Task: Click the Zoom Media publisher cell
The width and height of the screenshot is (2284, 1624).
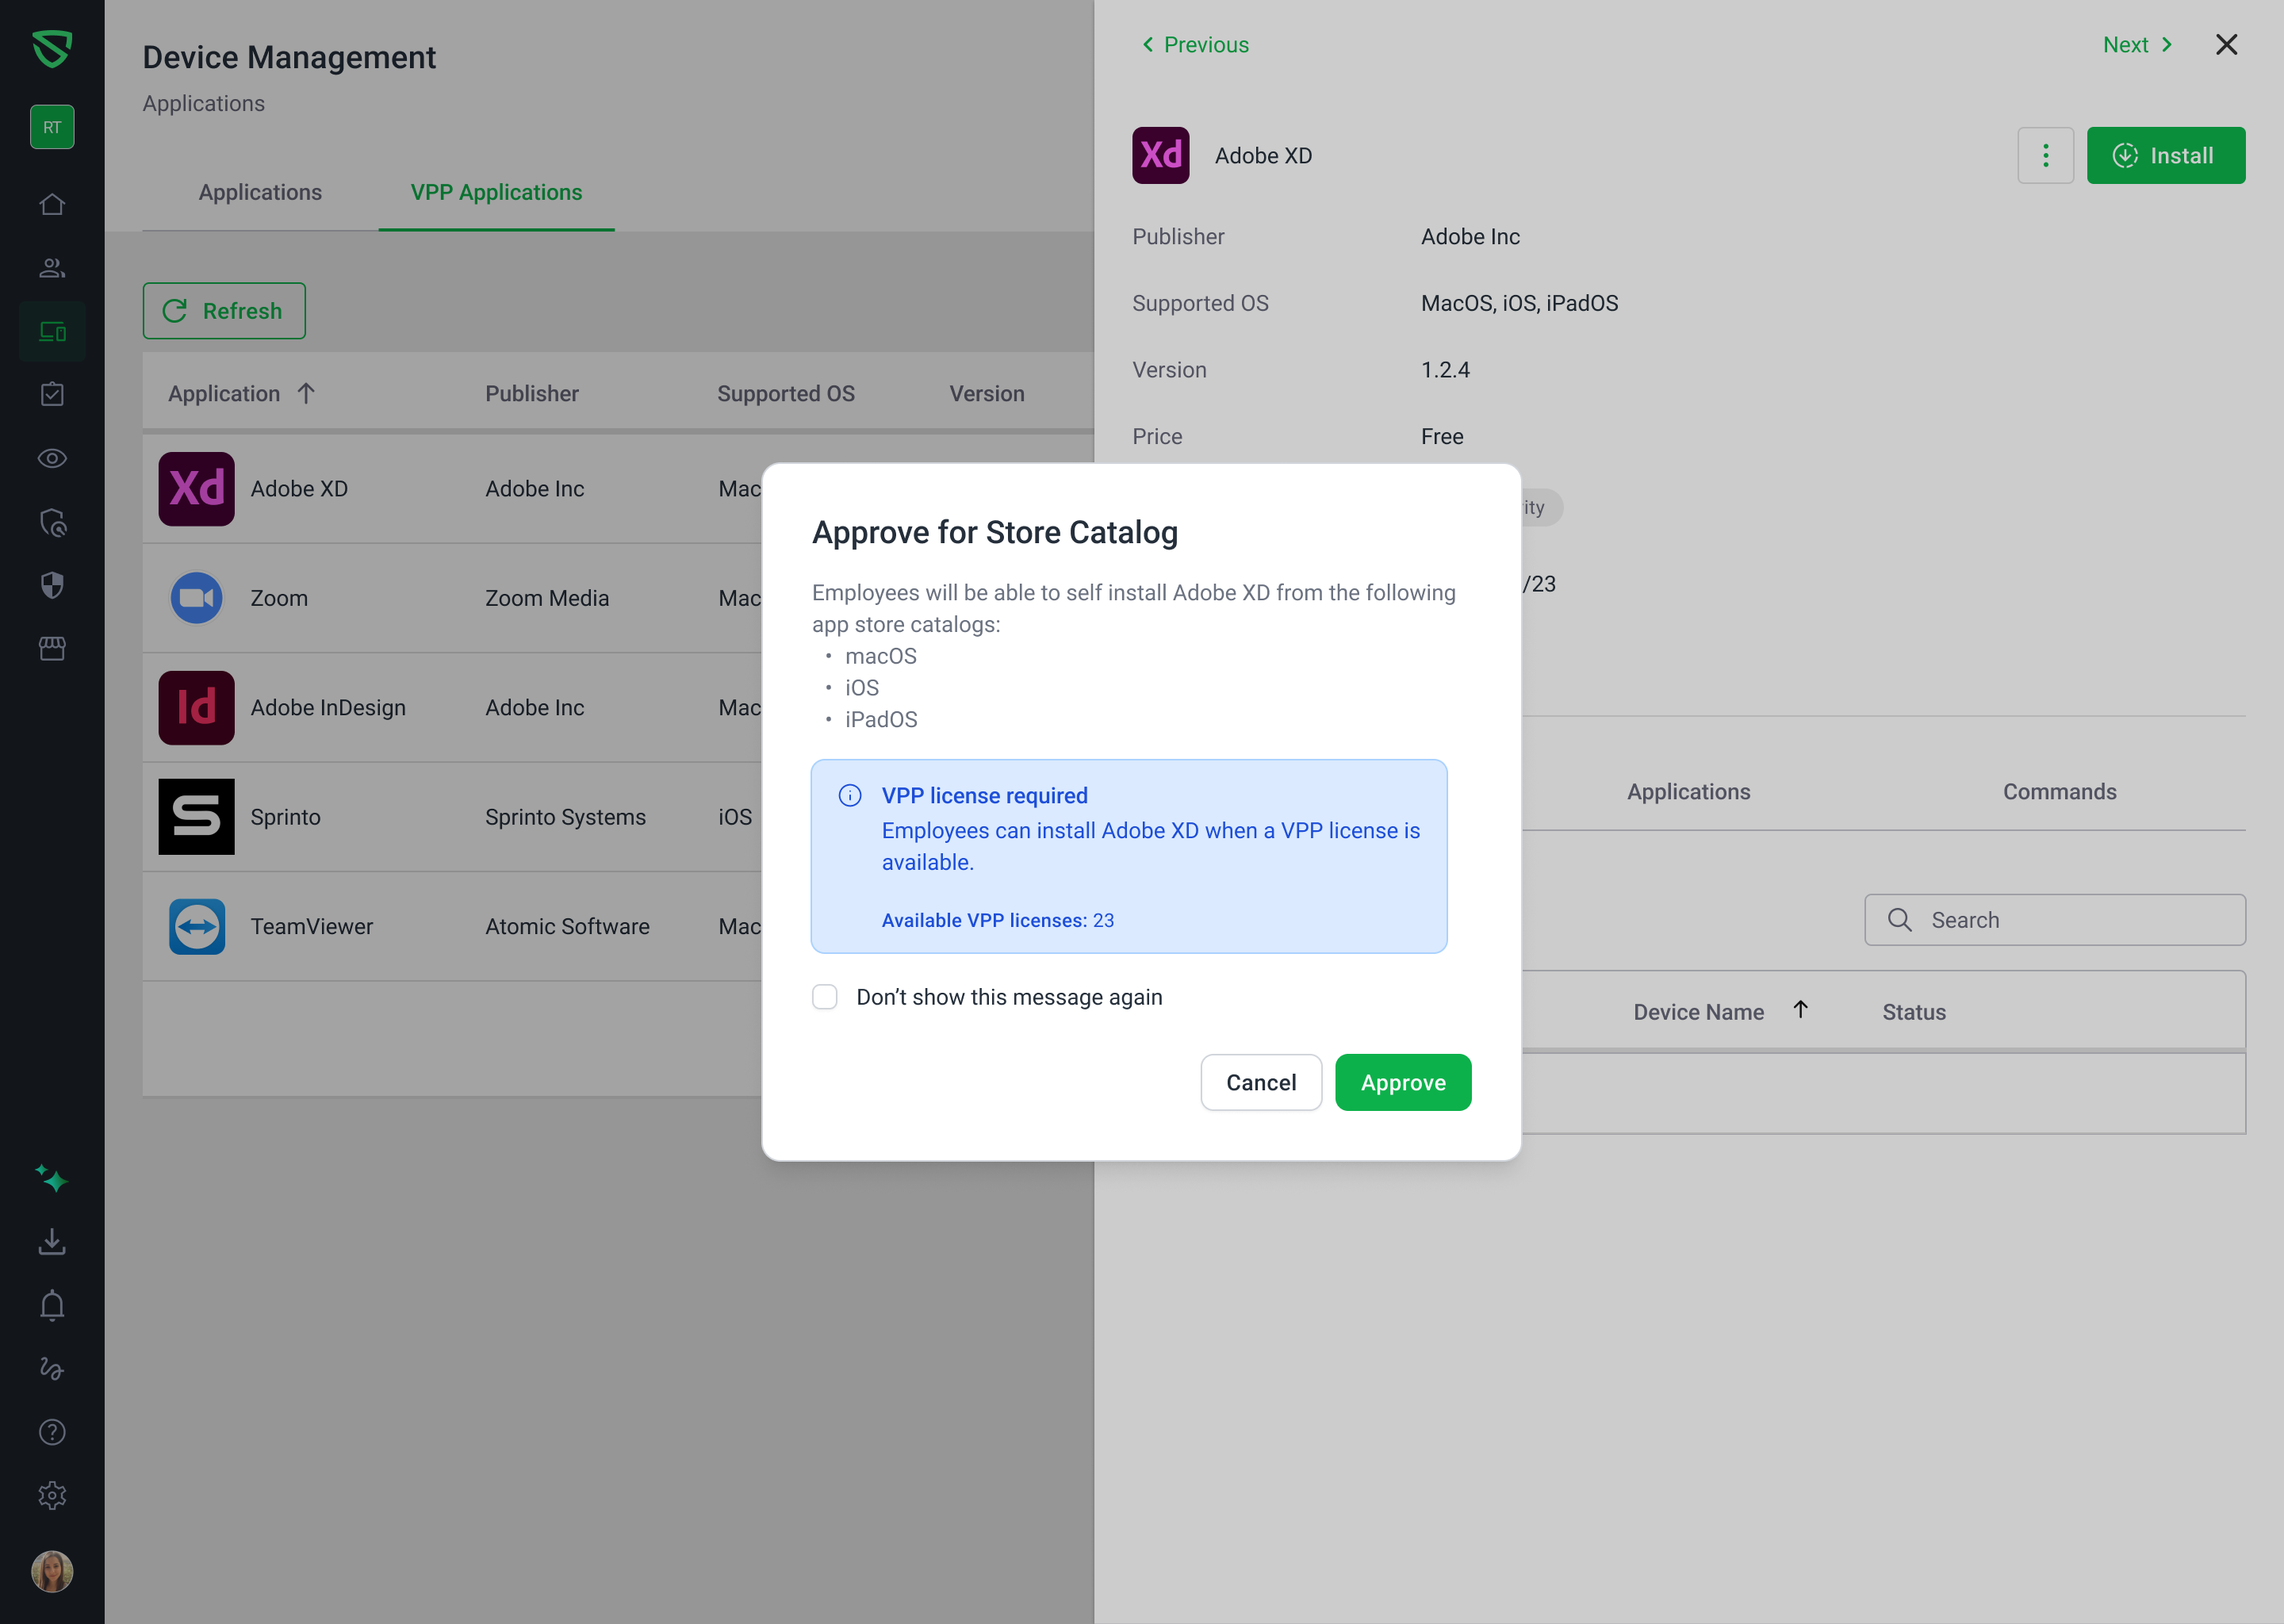Action: coord(547,598)
